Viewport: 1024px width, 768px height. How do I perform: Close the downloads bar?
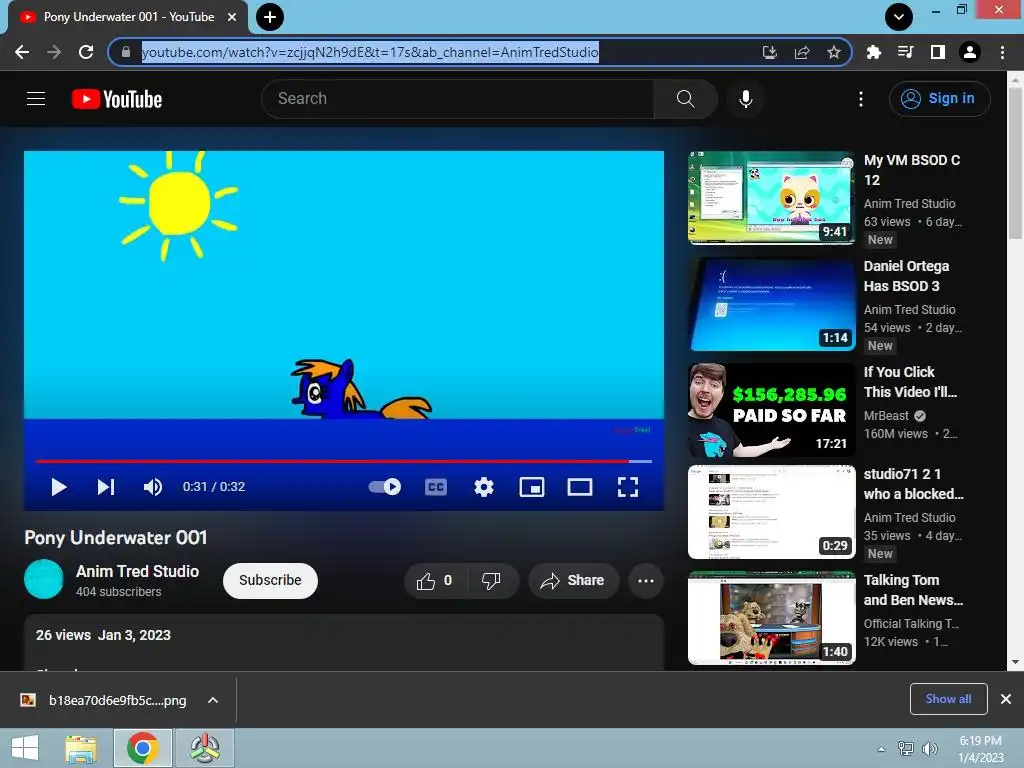[x=1006, y=699]
